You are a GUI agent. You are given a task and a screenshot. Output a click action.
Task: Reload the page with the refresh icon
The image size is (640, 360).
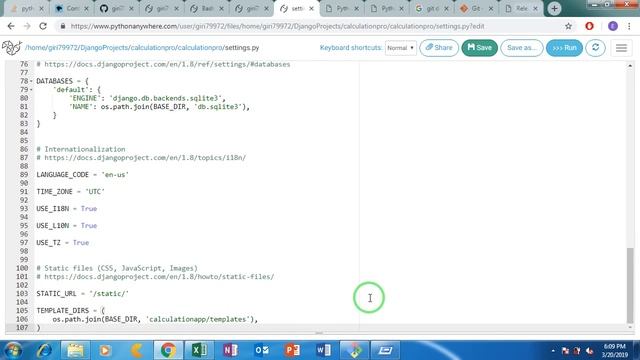tap(43, 26)
